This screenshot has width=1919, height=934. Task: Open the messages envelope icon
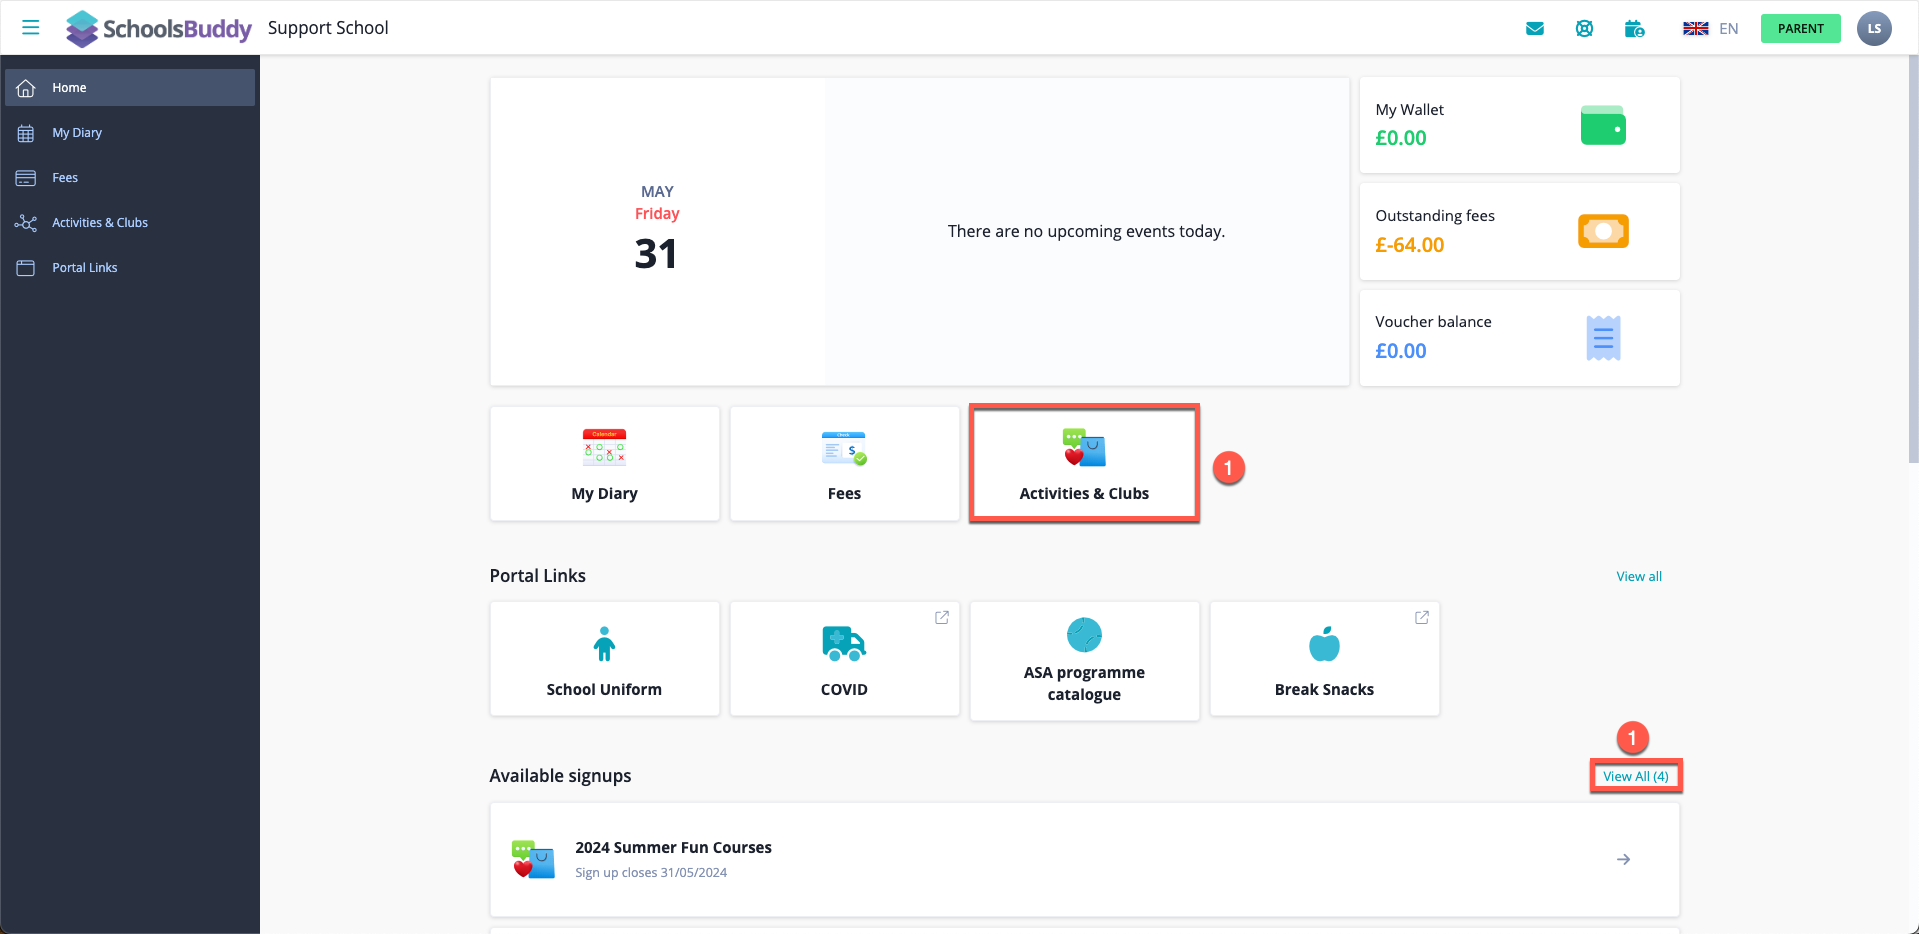(1535, 29)
